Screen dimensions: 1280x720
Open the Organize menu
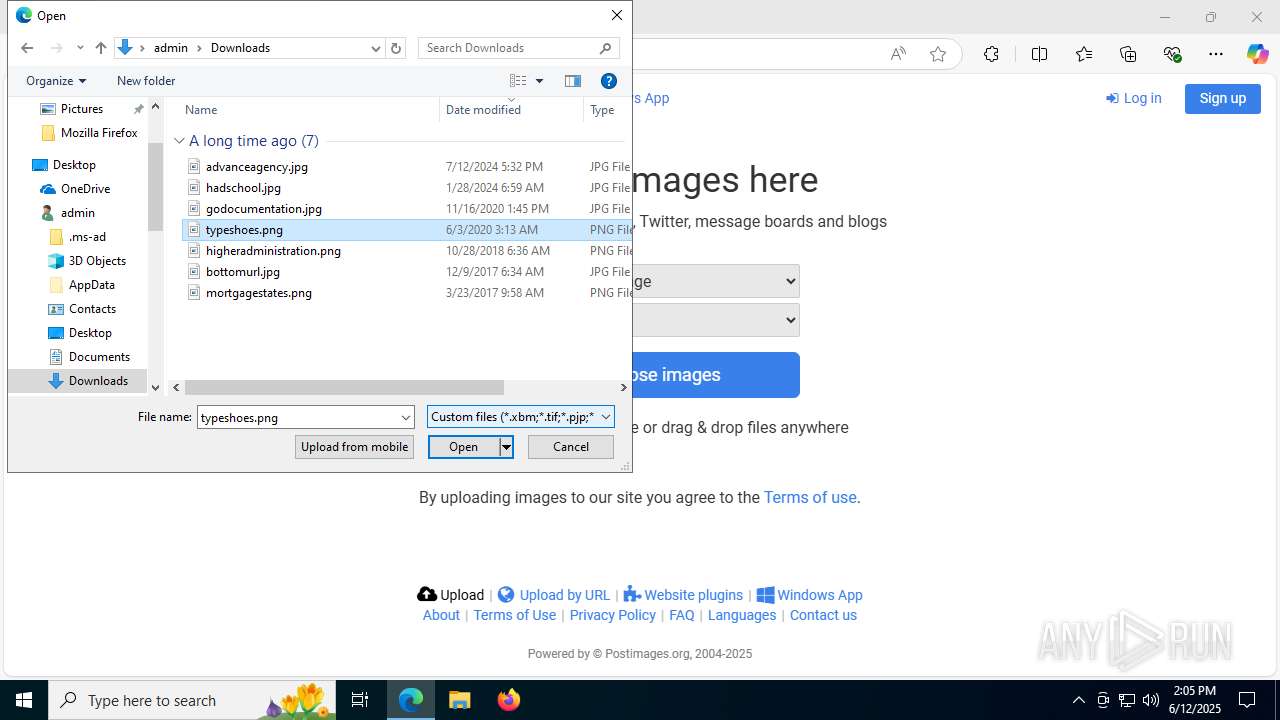[x=56, y=81]
